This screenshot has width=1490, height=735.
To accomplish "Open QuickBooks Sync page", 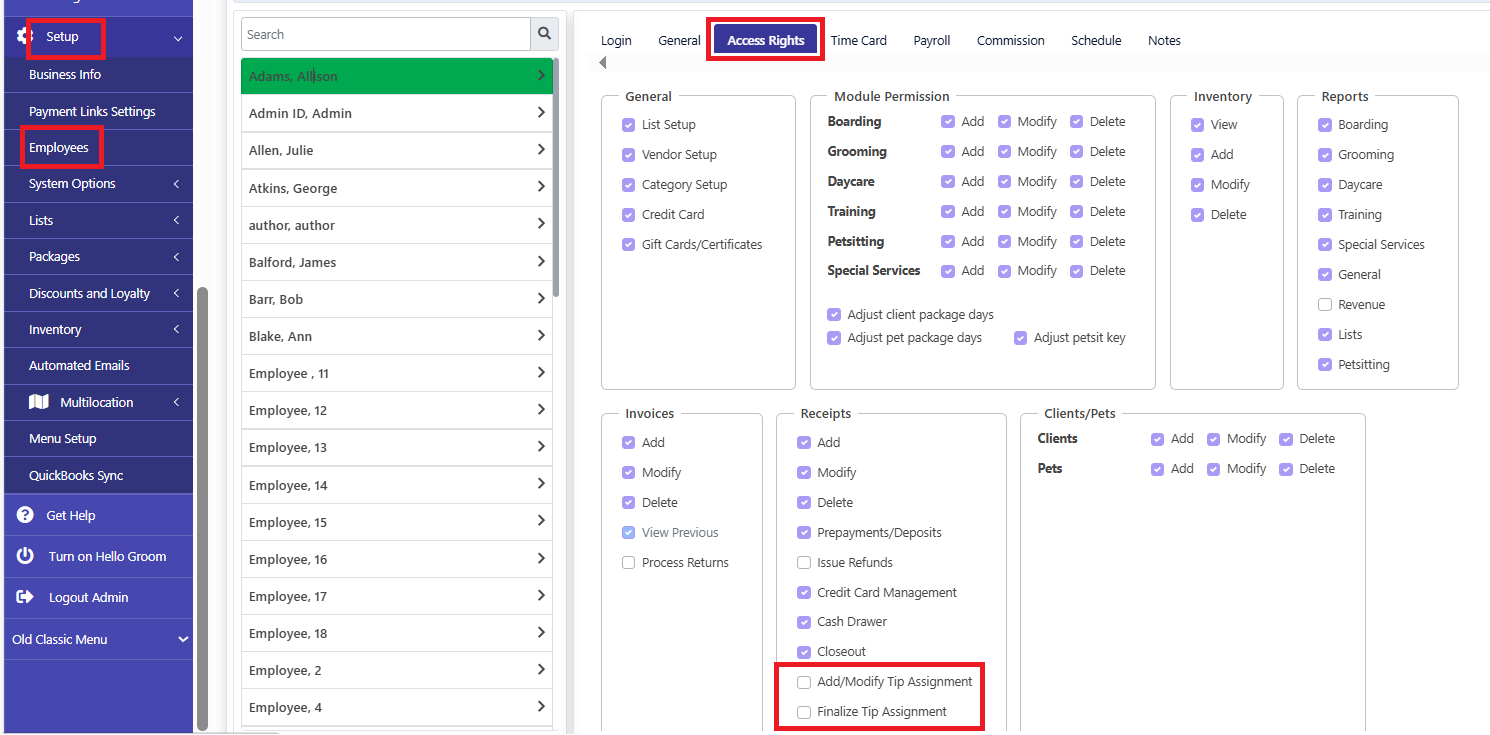I will pyautogui.click(x=76, y=475).
